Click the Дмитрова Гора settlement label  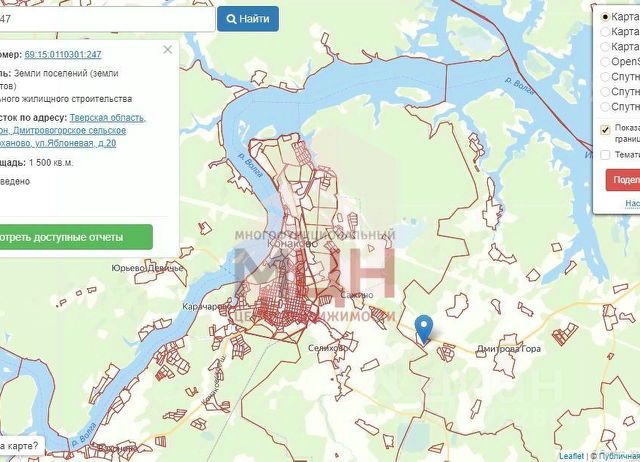pyautogui.click(x=509, y=349)
